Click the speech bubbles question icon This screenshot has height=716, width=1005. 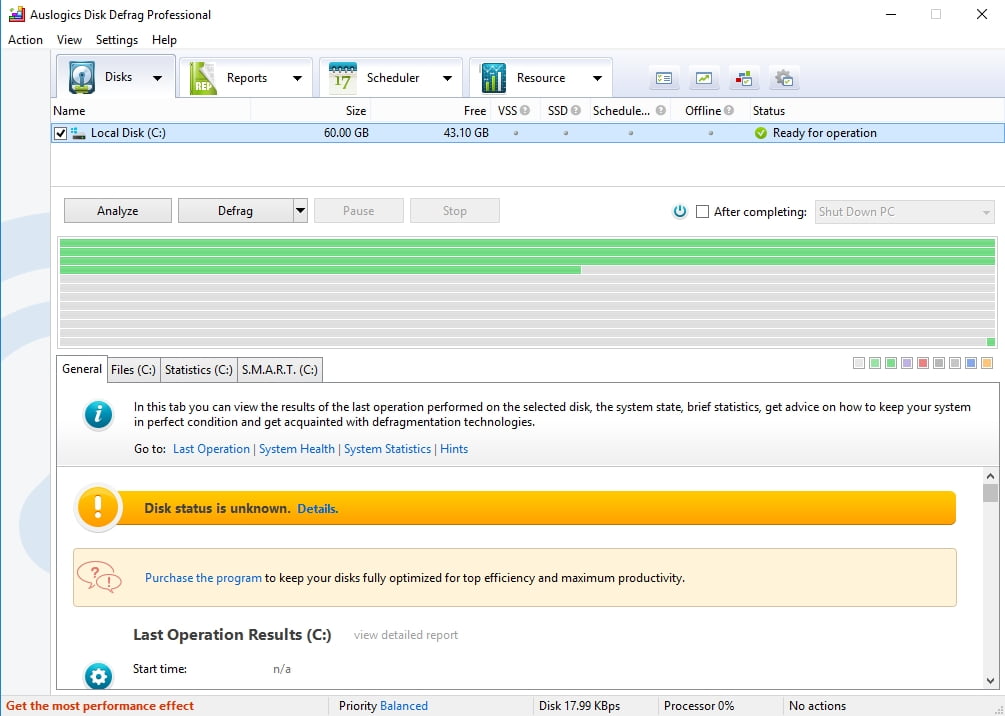99,576
